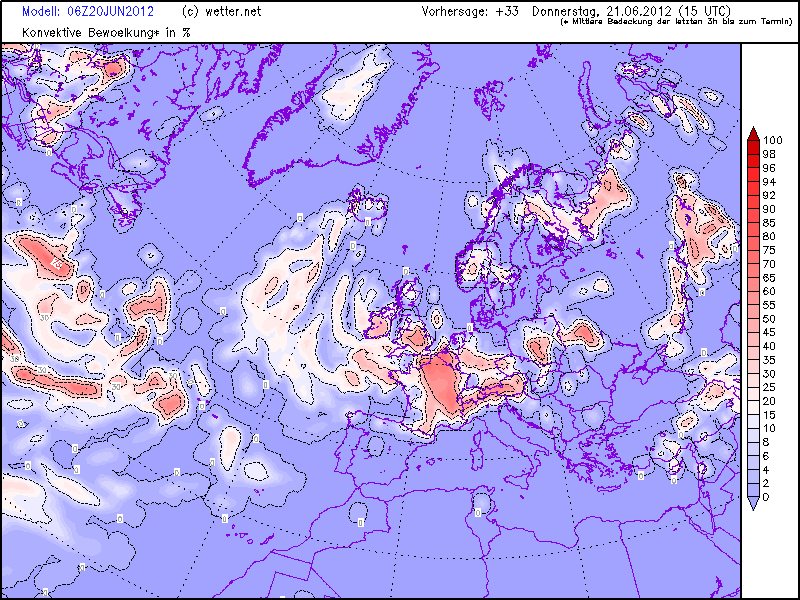Click the '85' legend value
Image resolution: width=800 pixels, height=600 pixels.
[x=769, y=223]
